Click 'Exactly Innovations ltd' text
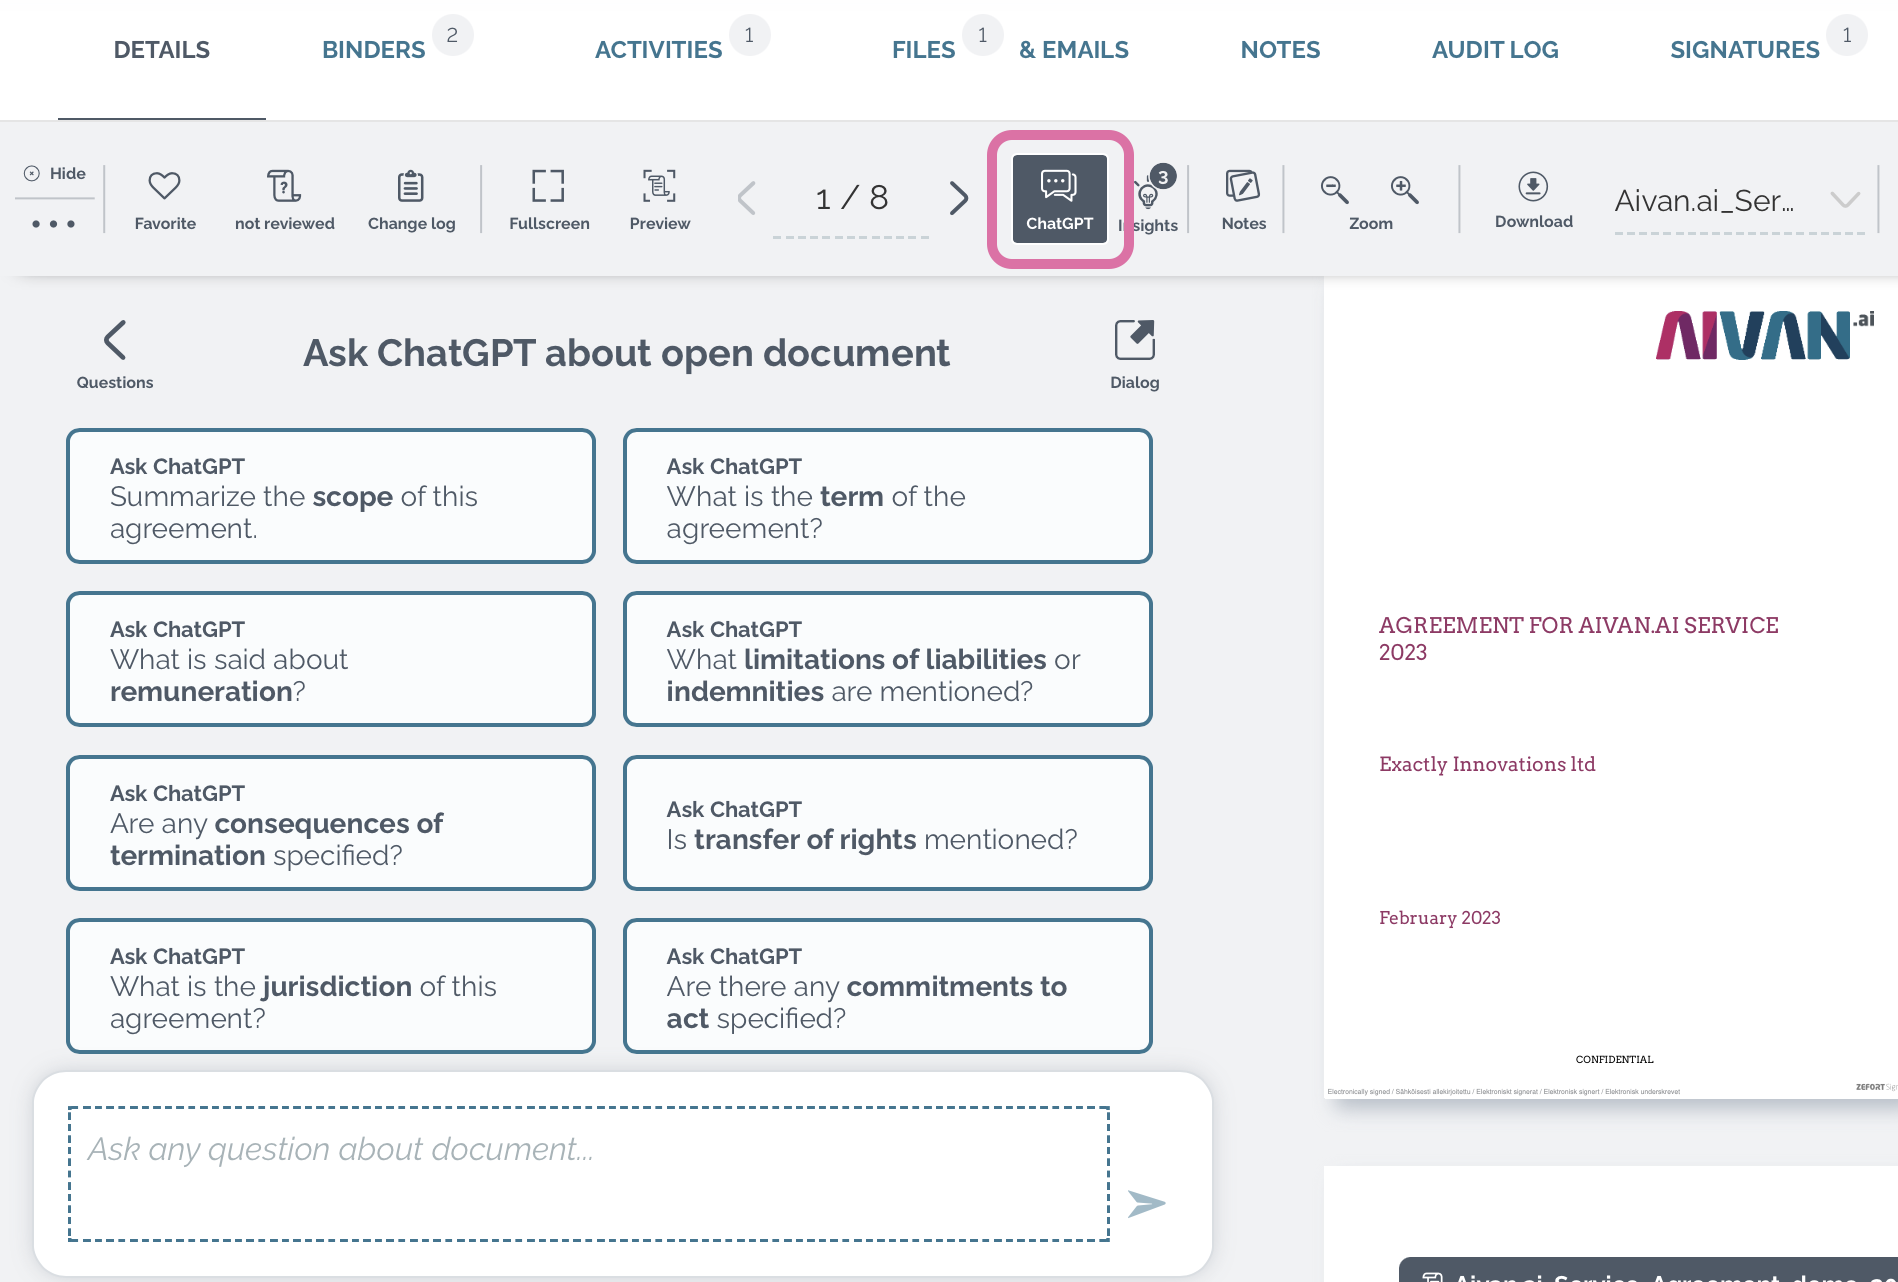 click(1487, 764)
